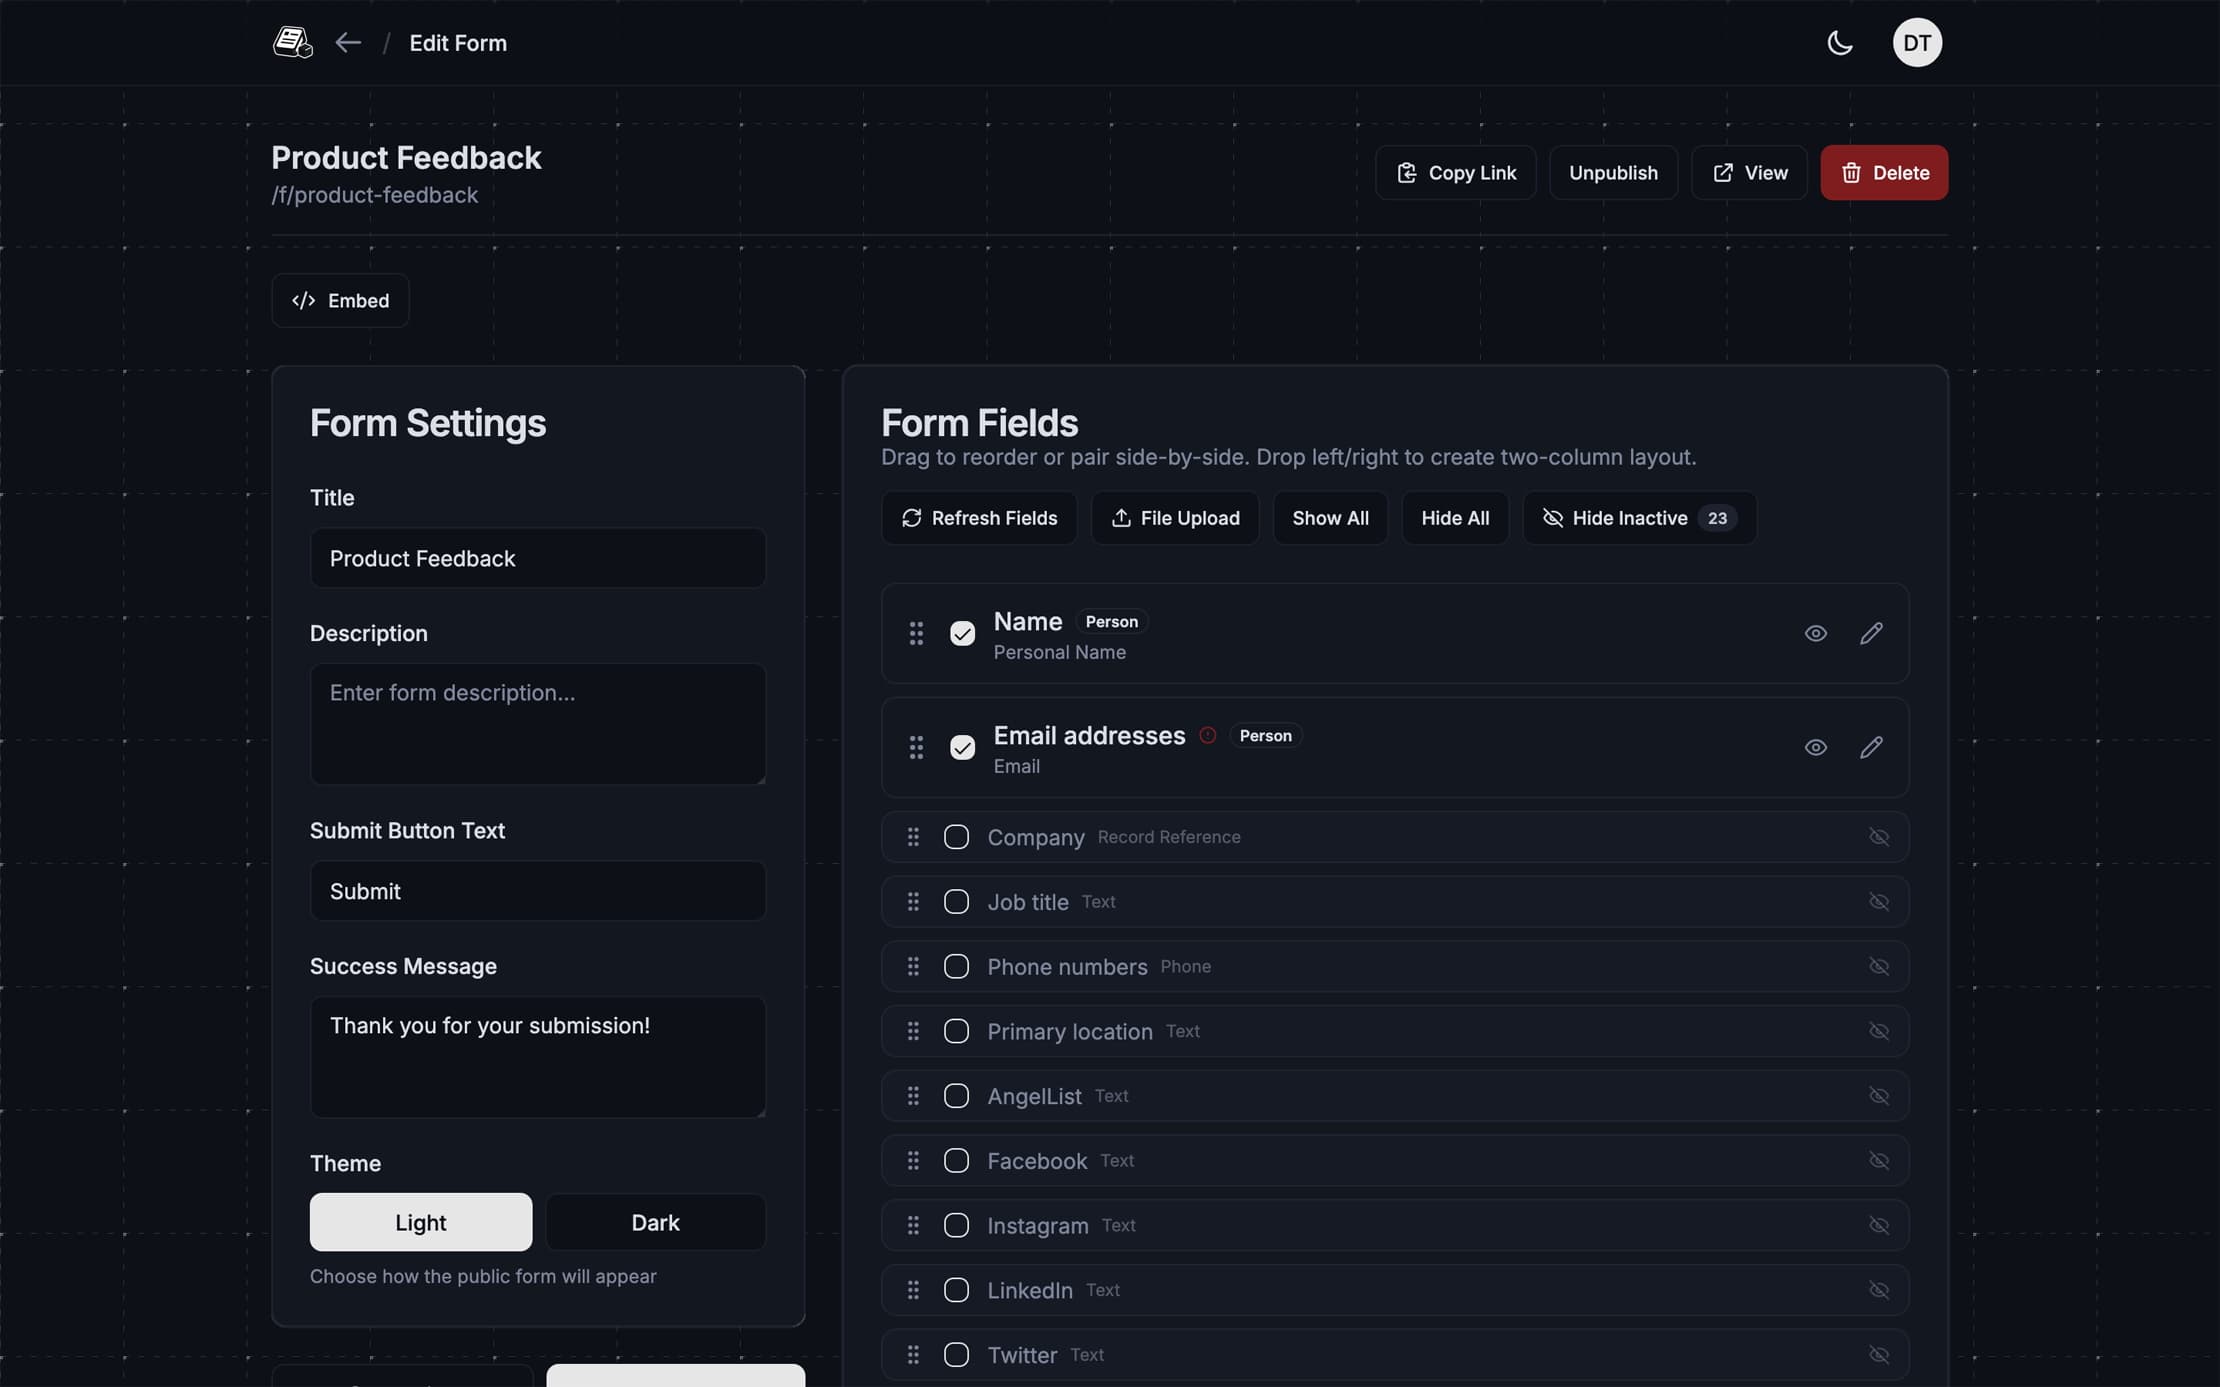The image size is (2220, 1387).
Task: Open the Embed code option
Action: coord(340,301)
